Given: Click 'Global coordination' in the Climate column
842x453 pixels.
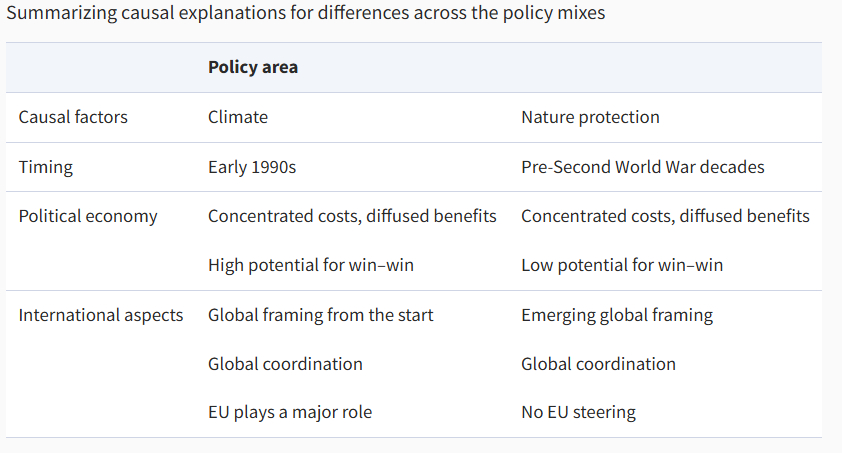Looking at the screenshot, I should point(285,364).
